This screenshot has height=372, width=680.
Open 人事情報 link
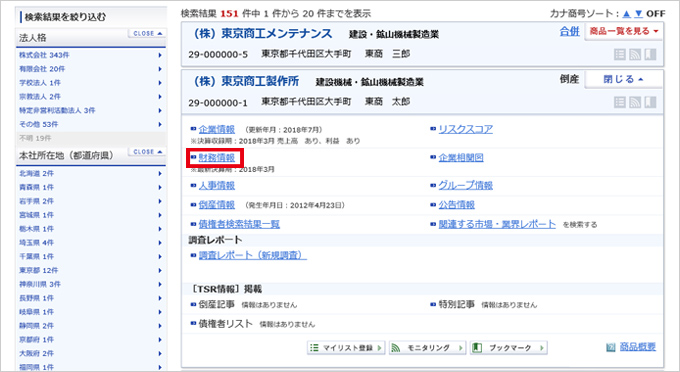tap(216, 186)
